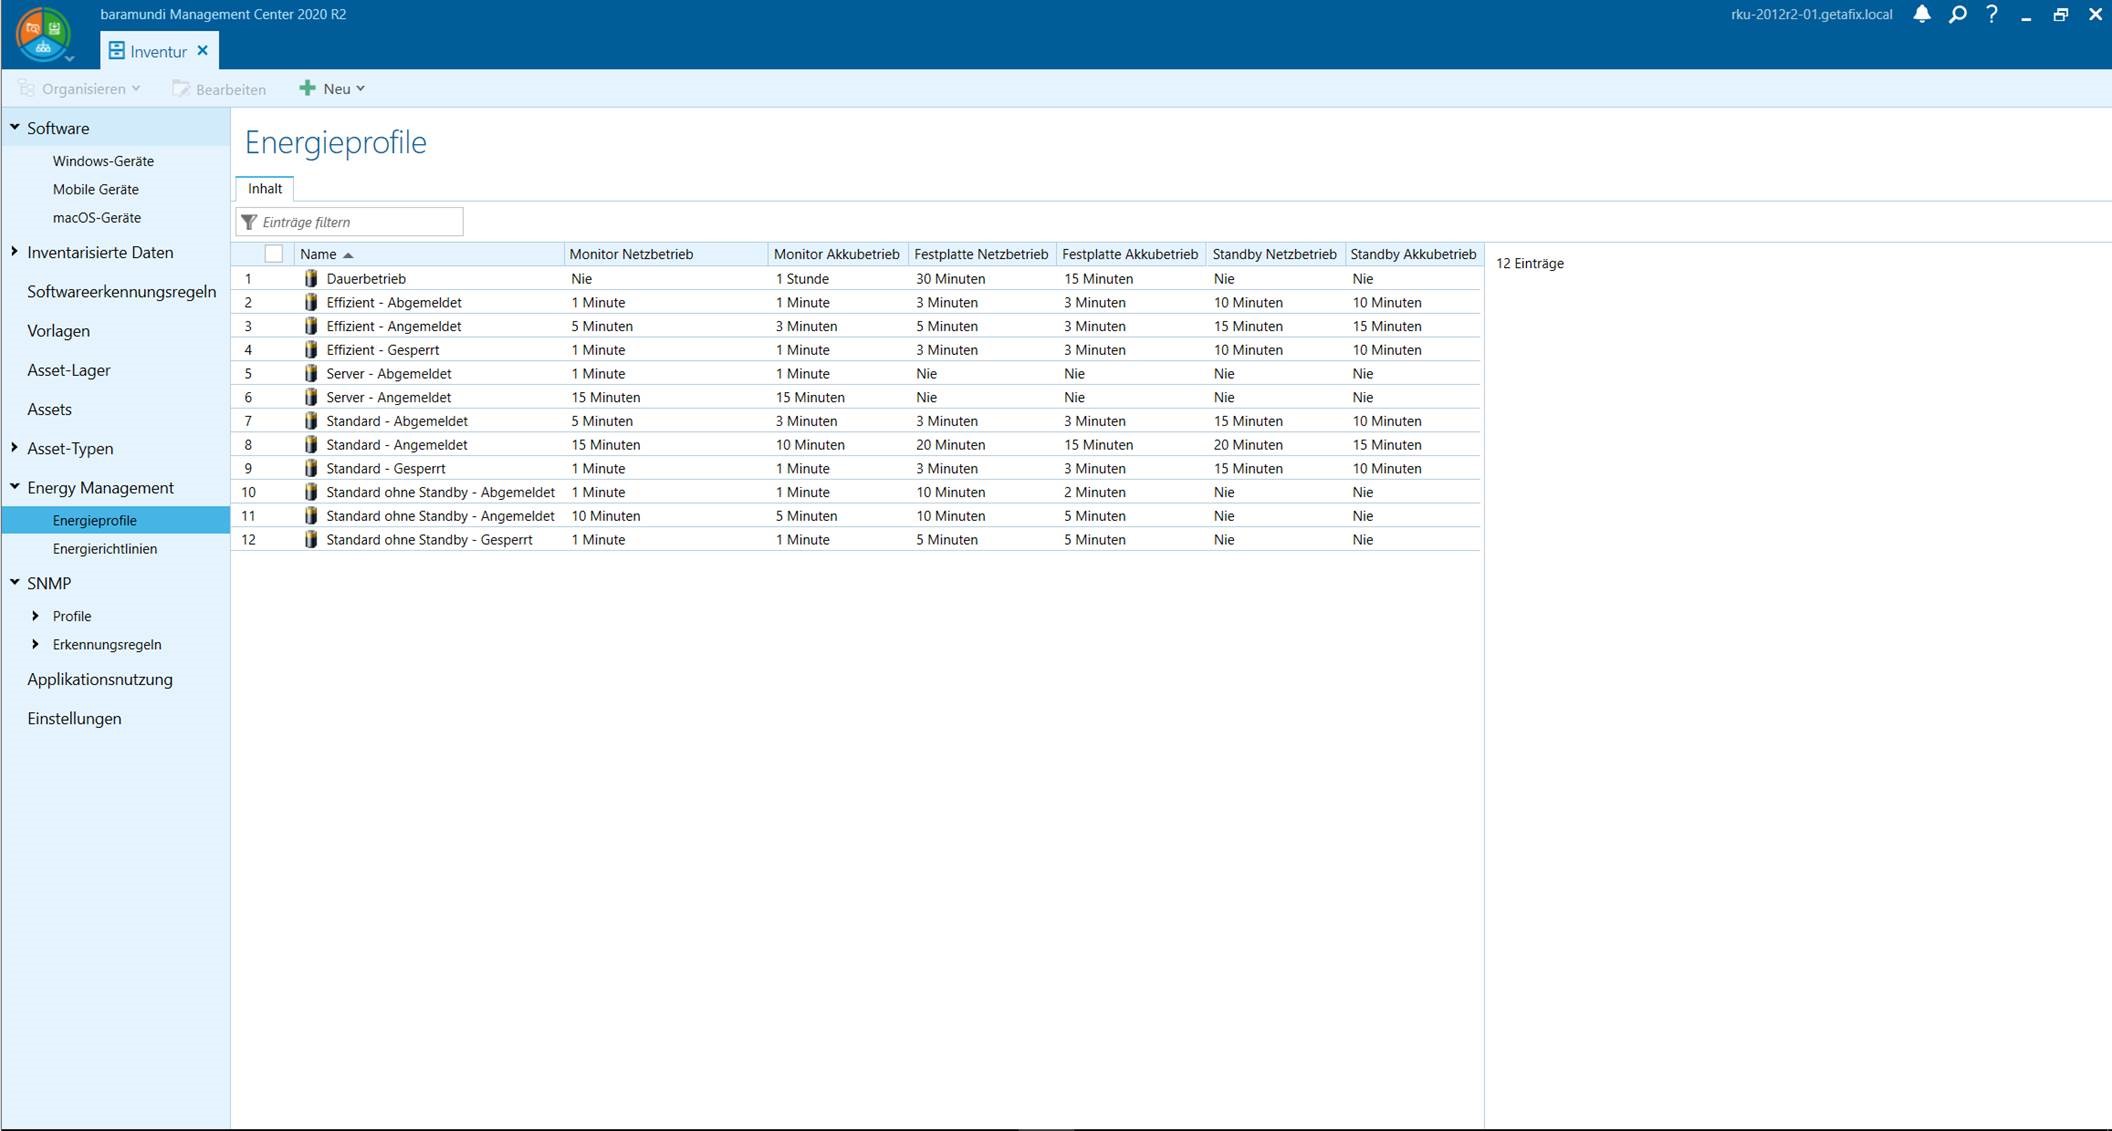Image resolution: width=2112 pixels, height=1131 pixels.
Task: Toggle the checkbox next to Dauerbetrieb
Action: tap(274, 278)
